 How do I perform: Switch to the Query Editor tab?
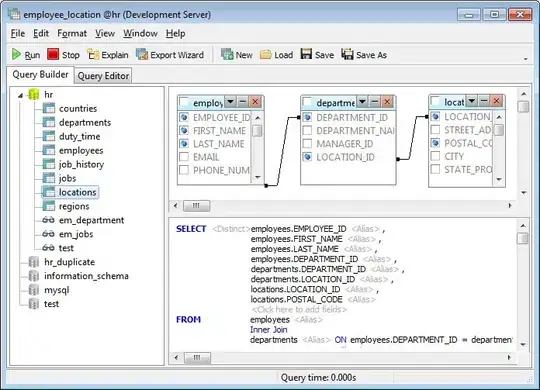tap(103, 76)
